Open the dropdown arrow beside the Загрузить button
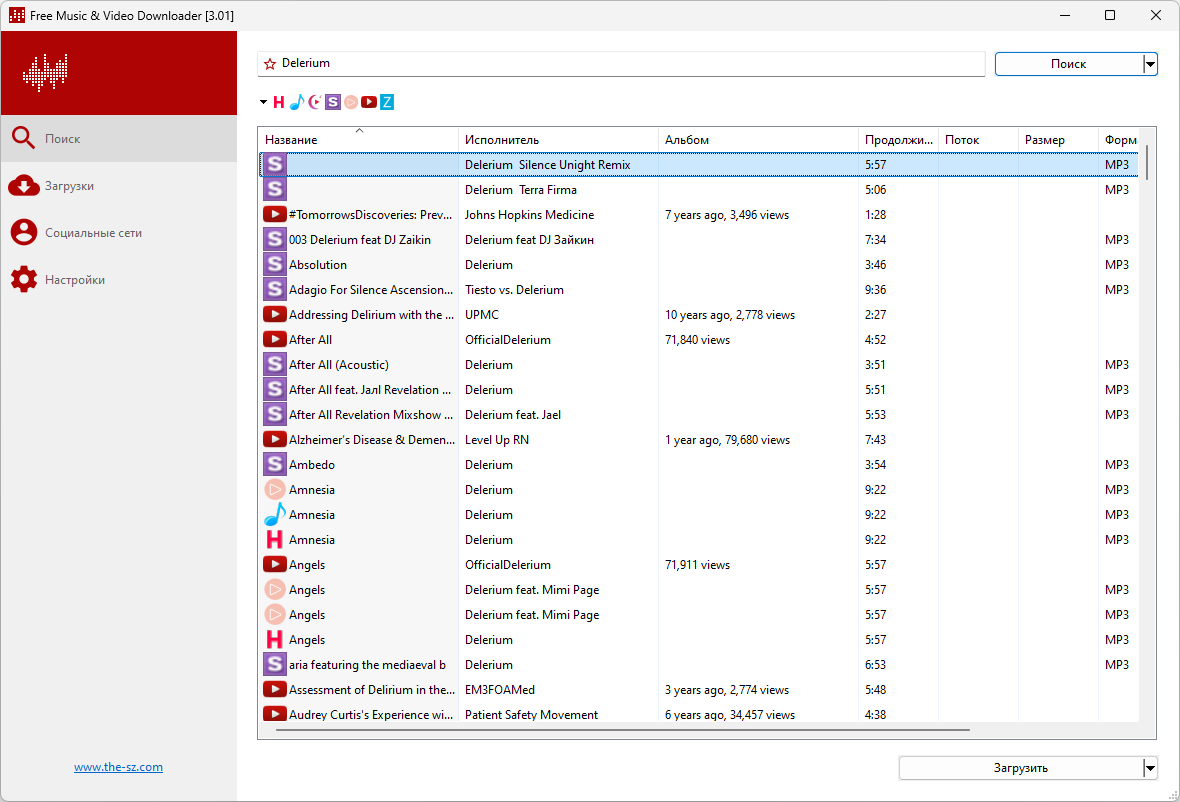The width and height of the screenshot is (1180, 802). [x=1149, y=768]
